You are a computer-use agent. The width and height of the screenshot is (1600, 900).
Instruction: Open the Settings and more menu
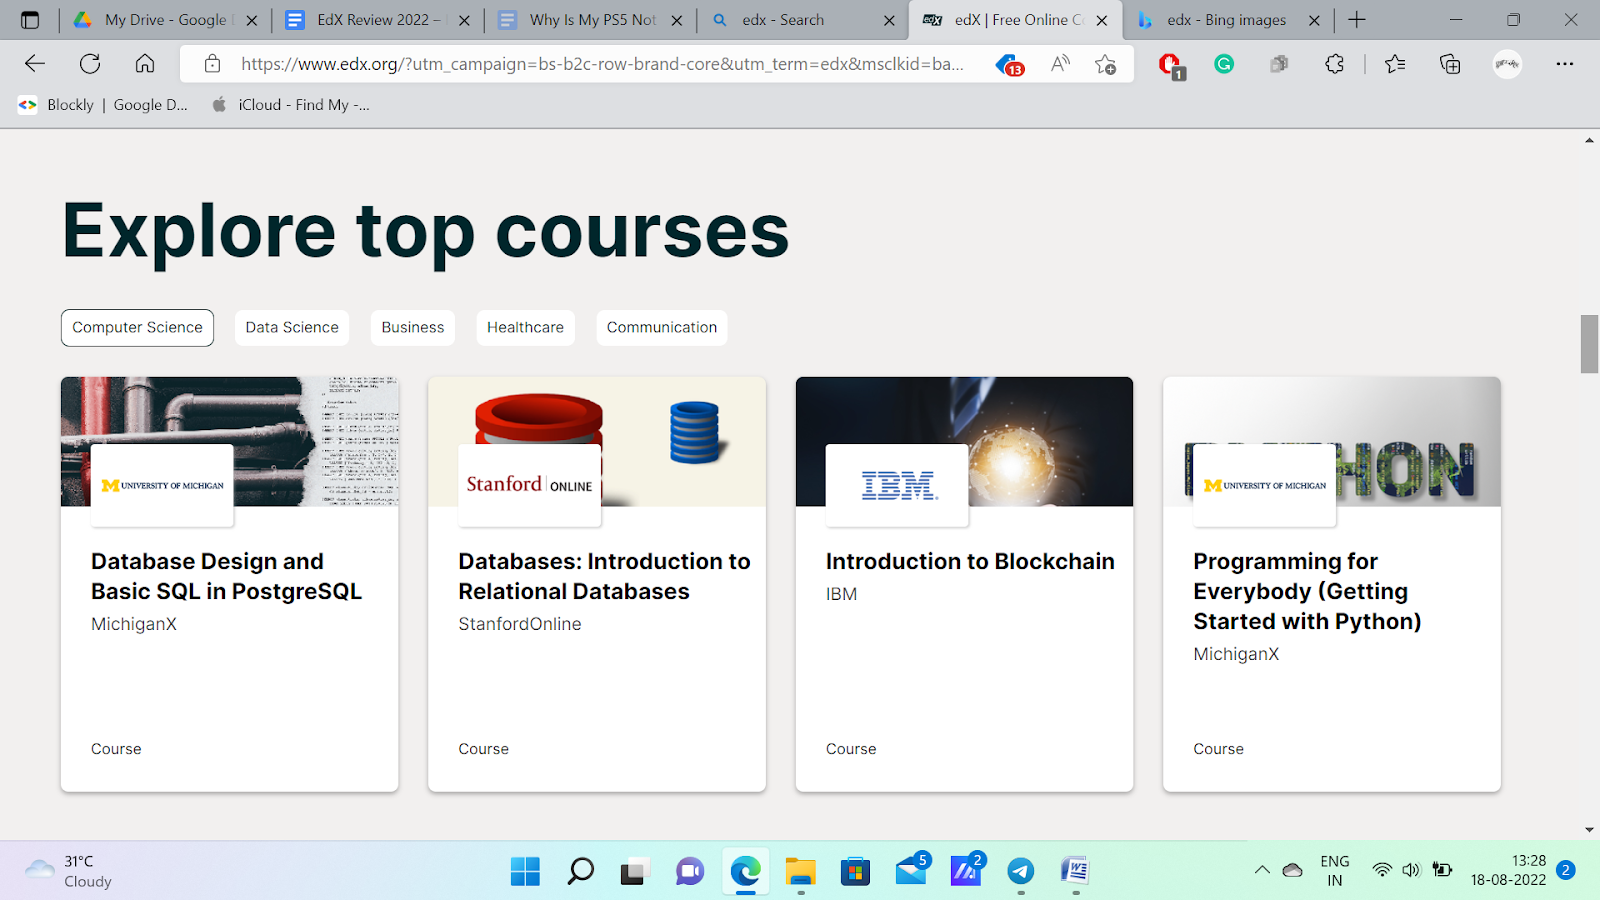click(x=1565, y=64)
